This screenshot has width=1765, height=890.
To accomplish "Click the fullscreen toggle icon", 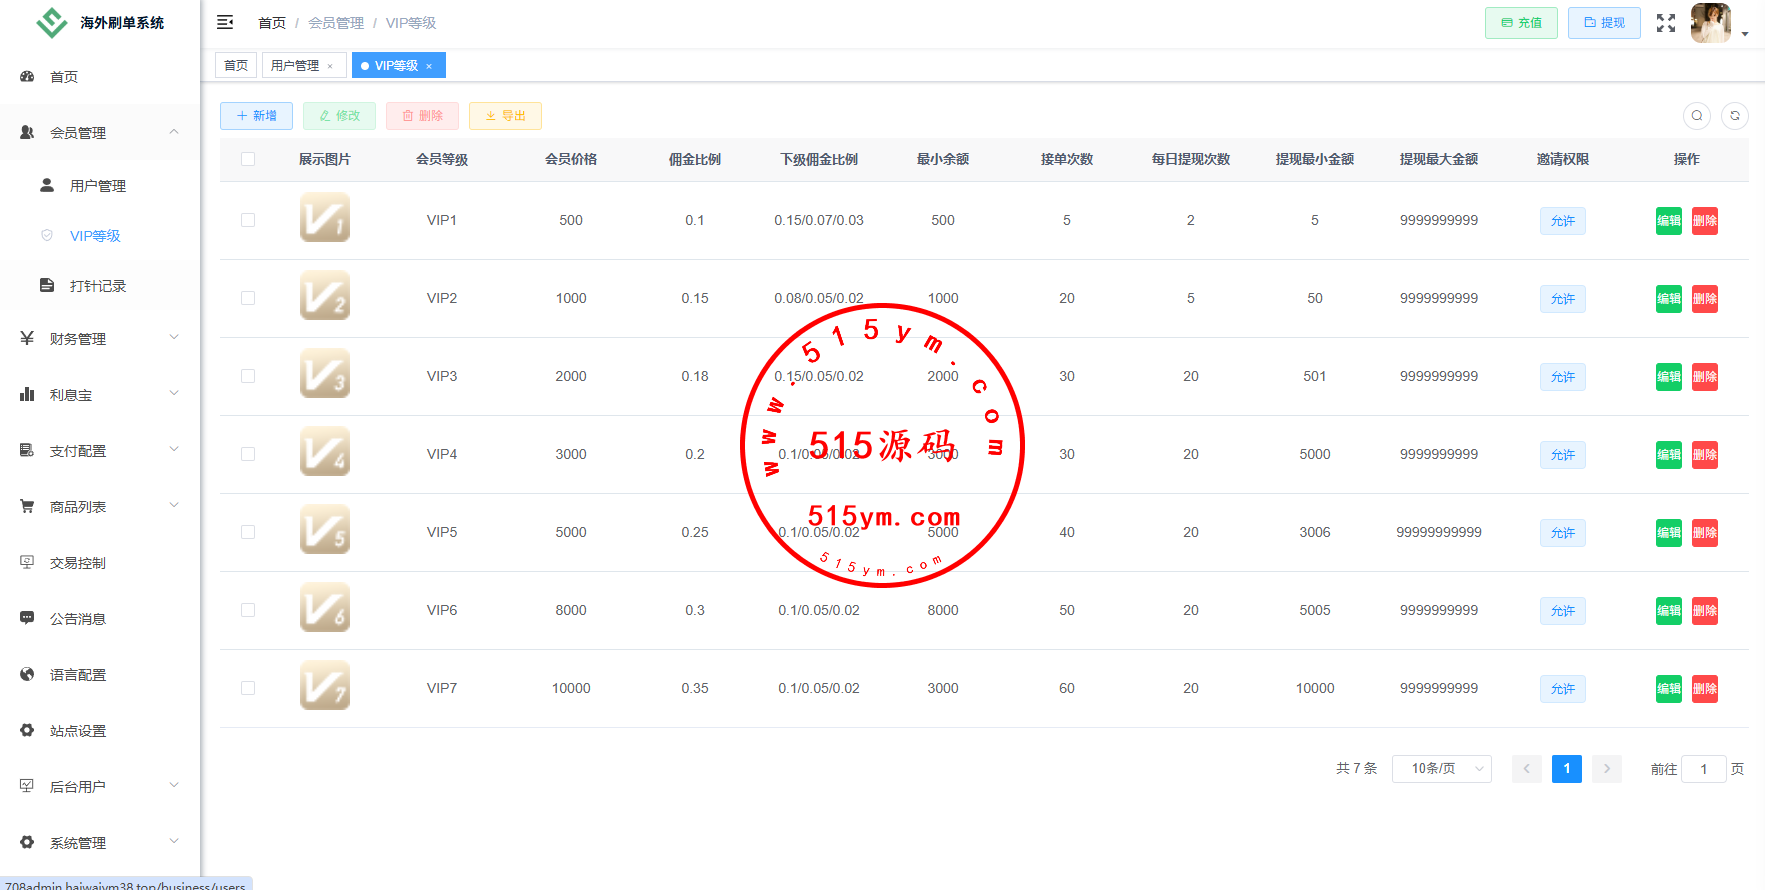I will 1665,23.
